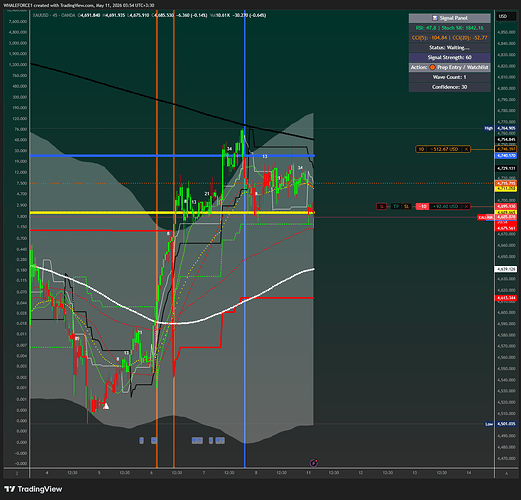Select the orange 10 quantity label on order
The width and height of the screenshot is (521, 500).
point(421,149)
